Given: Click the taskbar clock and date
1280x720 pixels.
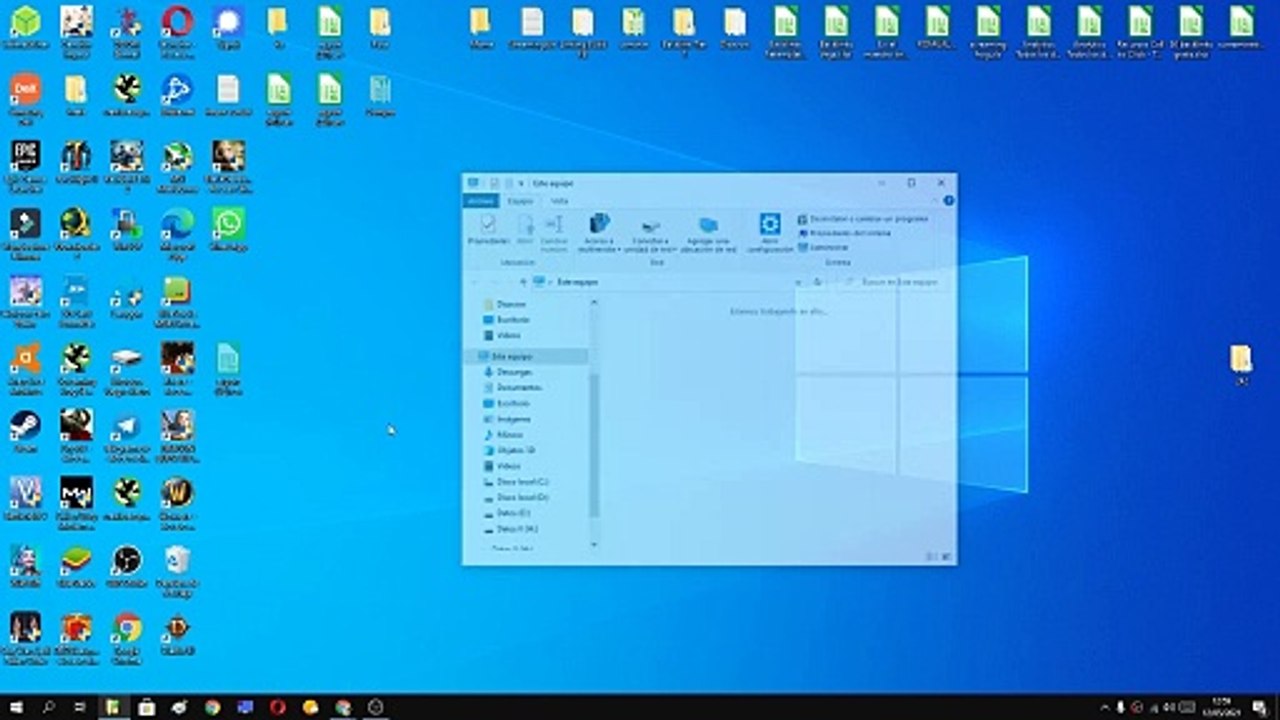Looking at the screenshot, I should [x=1221, y=707].
